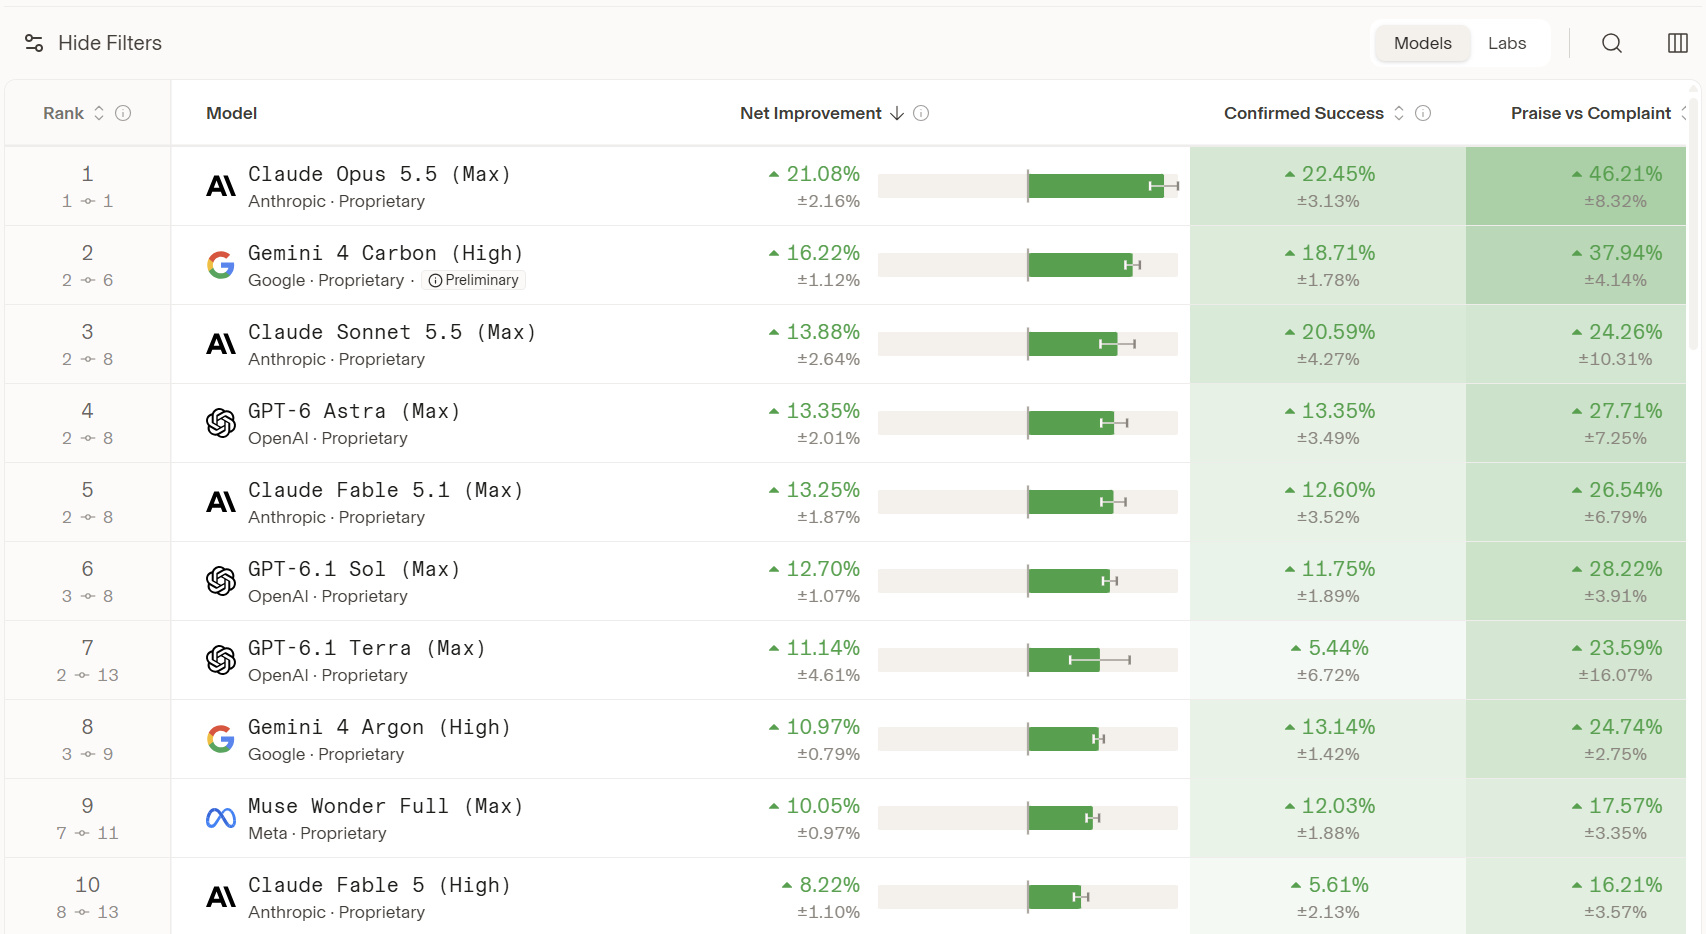Click the Preliminary badge
This screenshot has height=934, width=1706.
point(473,280)
